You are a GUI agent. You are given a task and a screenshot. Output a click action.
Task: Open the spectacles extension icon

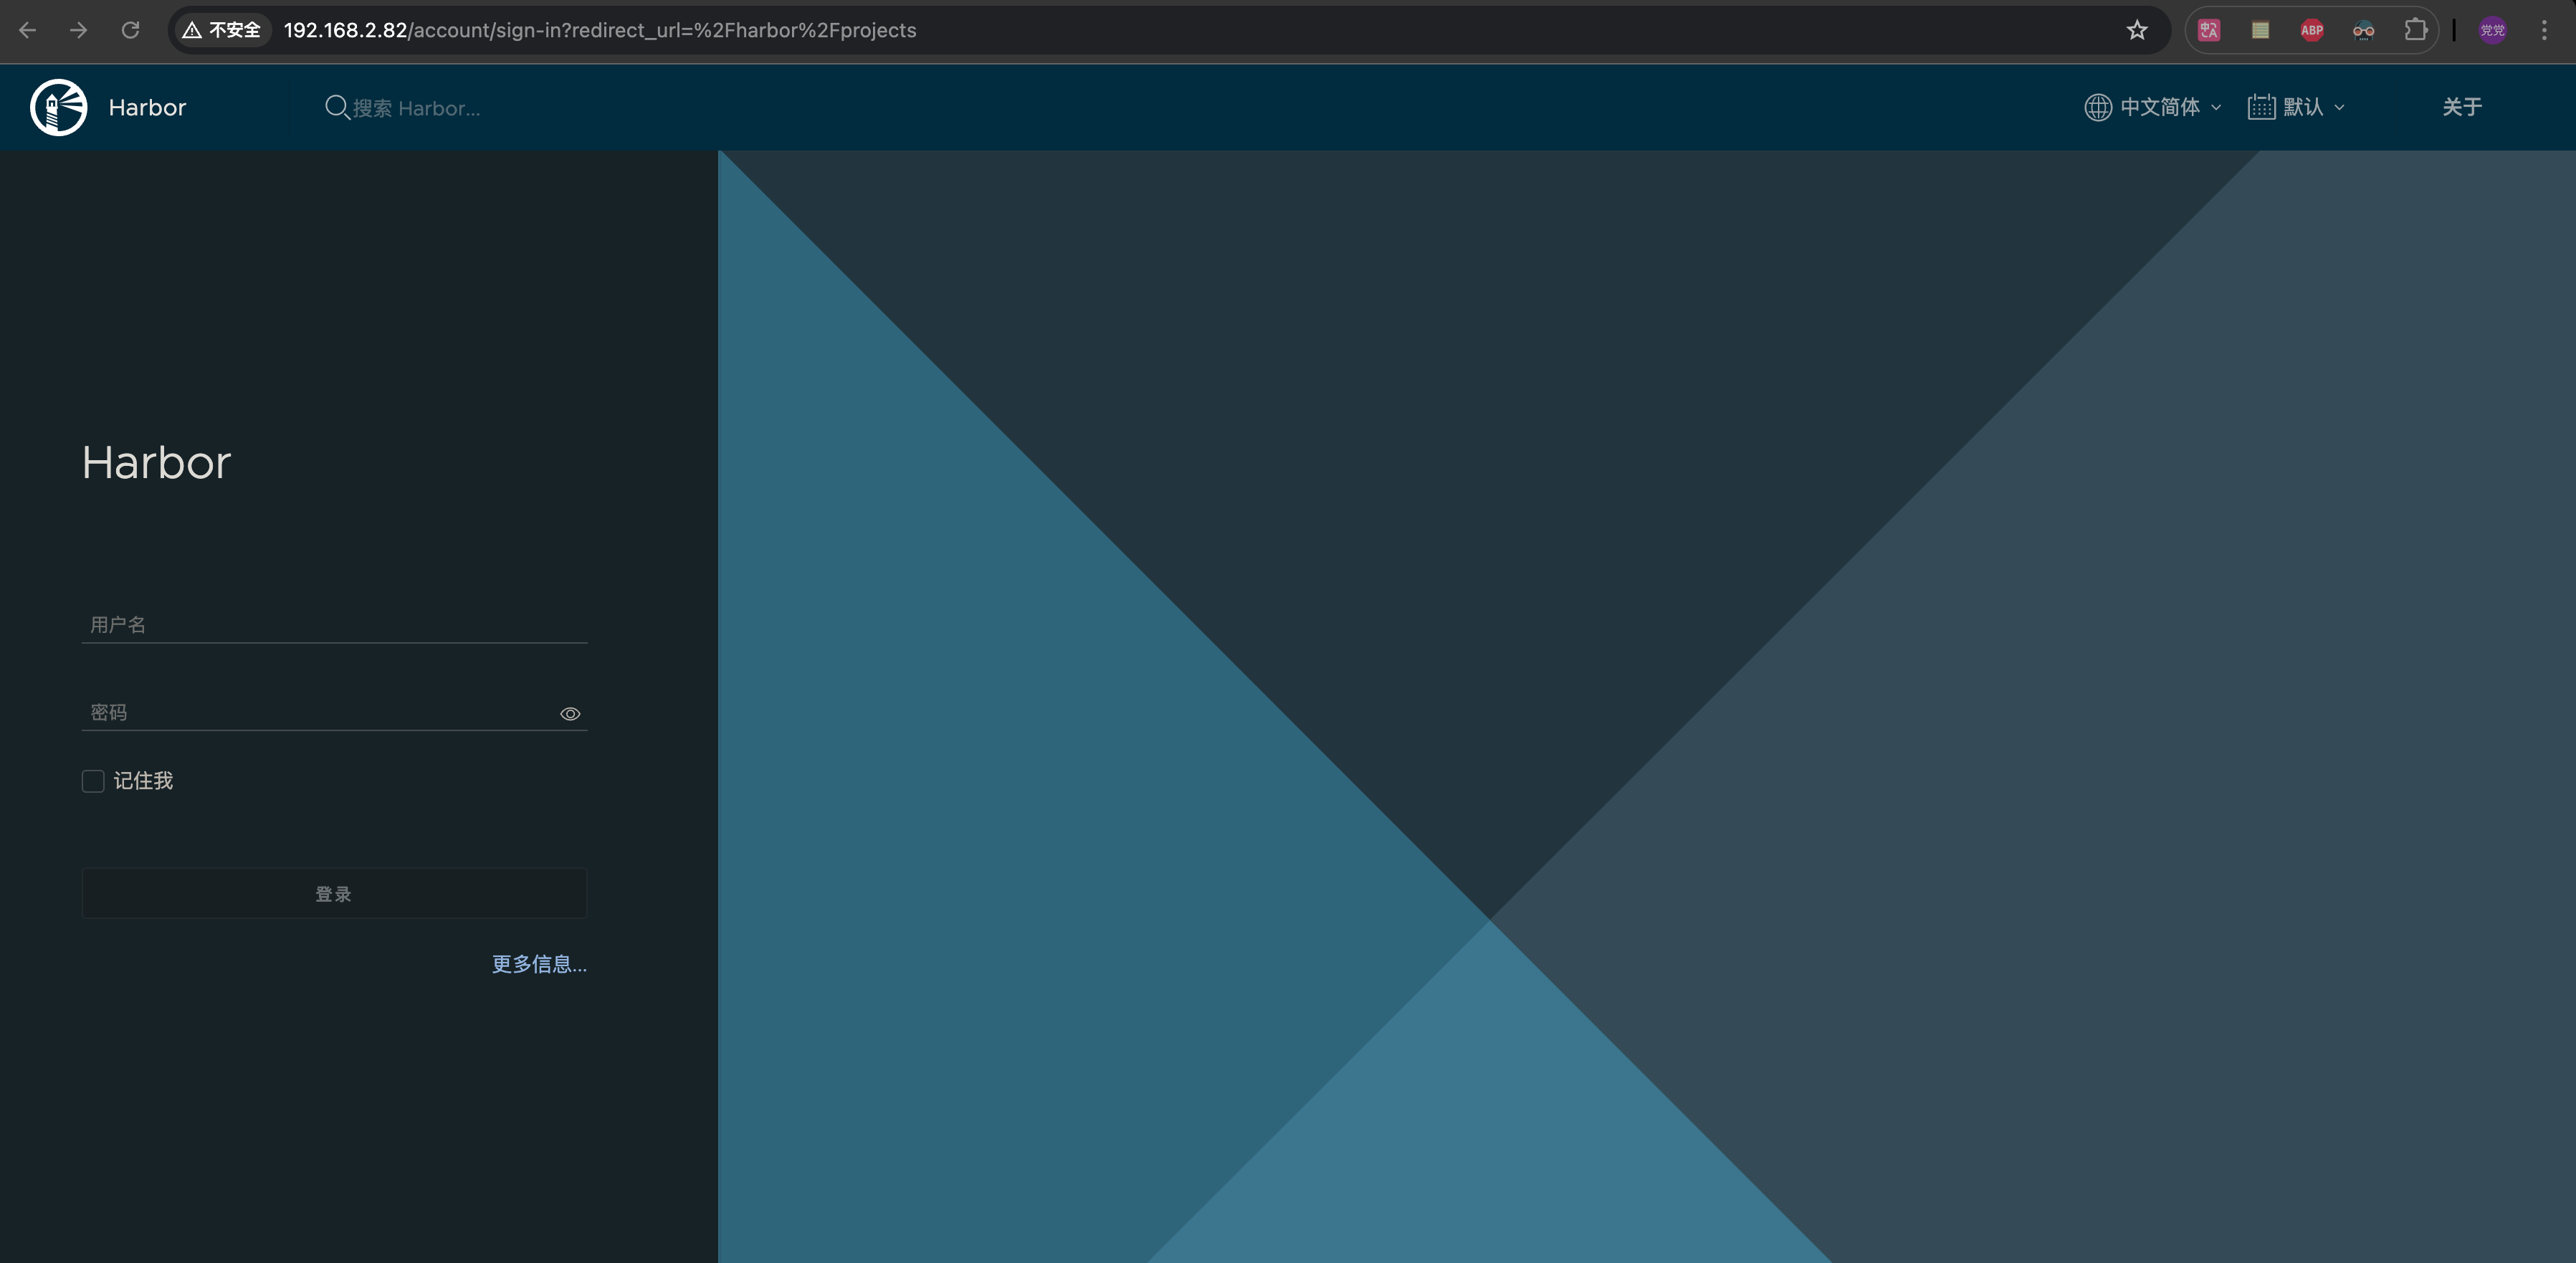[2364, 30]
